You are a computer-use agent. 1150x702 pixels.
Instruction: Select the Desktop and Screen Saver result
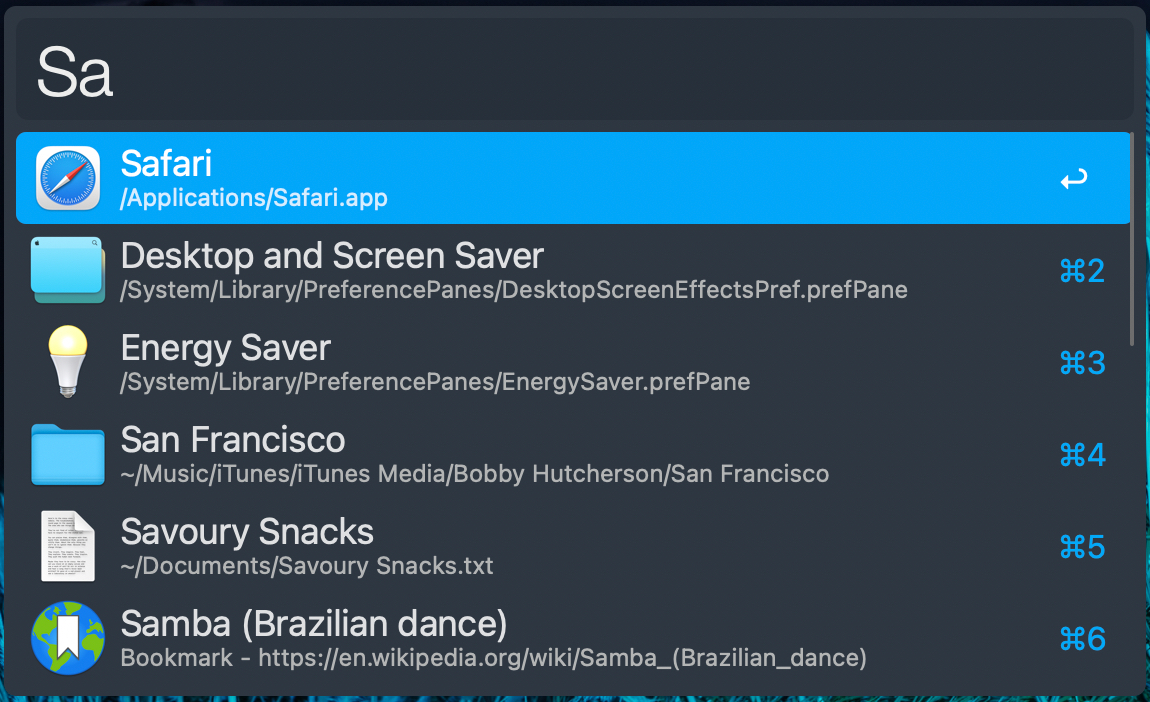click(x=332, y=256)
